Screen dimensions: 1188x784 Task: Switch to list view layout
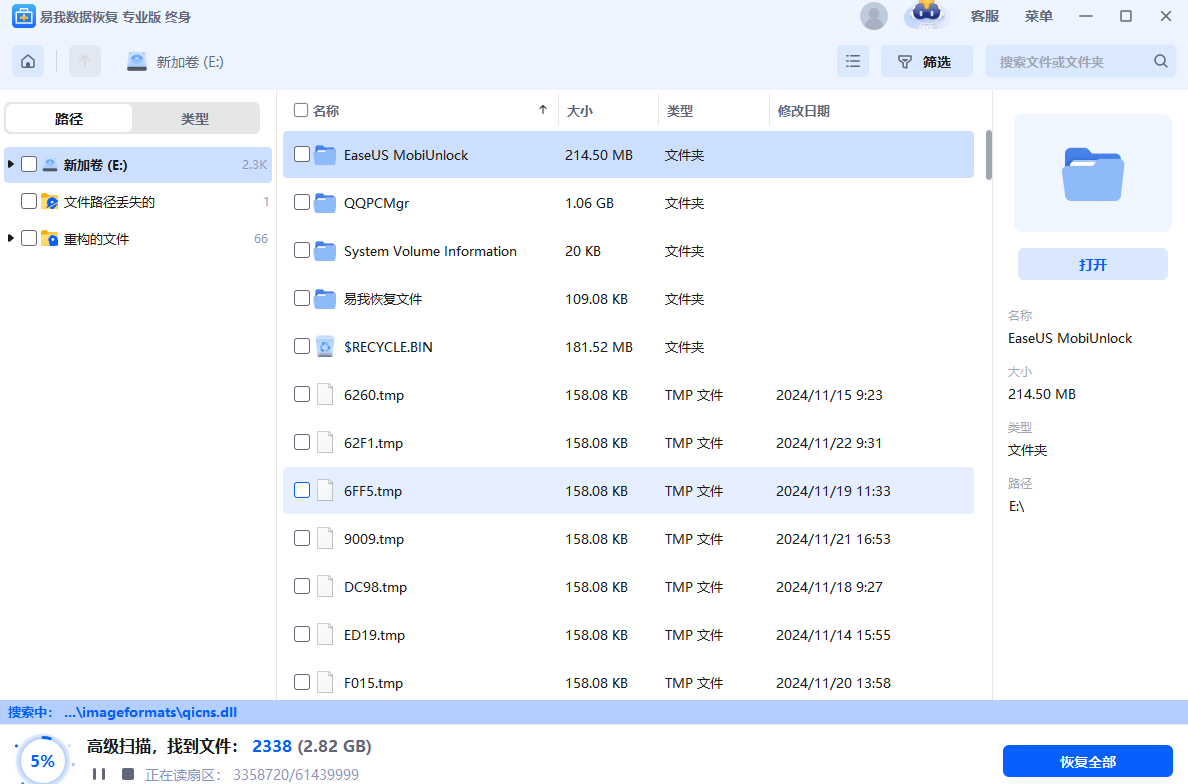852,61
